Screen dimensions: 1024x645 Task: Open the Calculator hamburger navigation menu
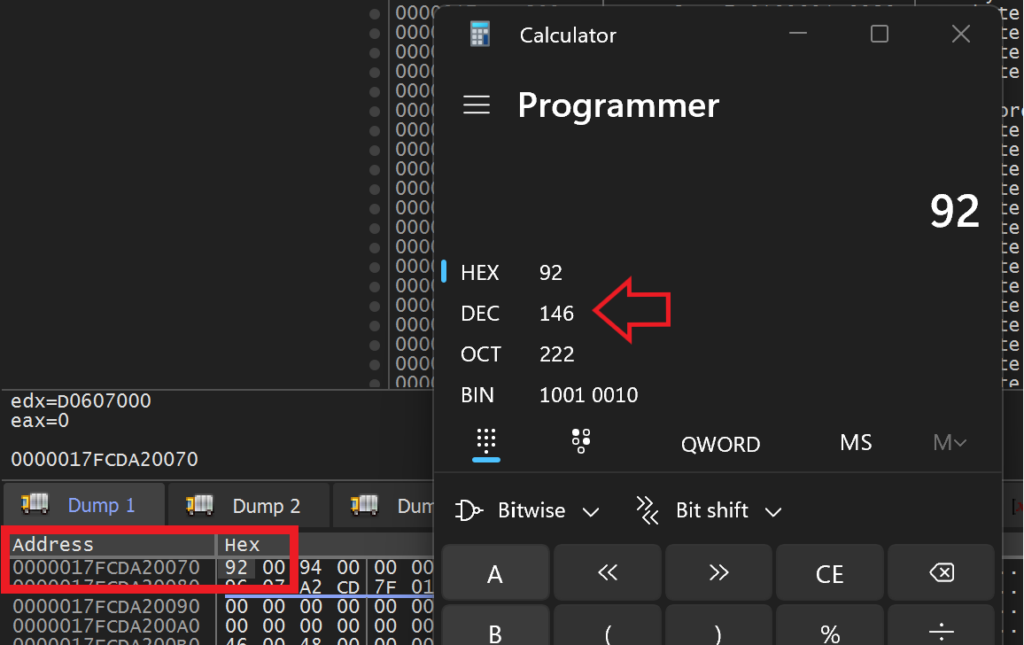(x=477, y=105)
